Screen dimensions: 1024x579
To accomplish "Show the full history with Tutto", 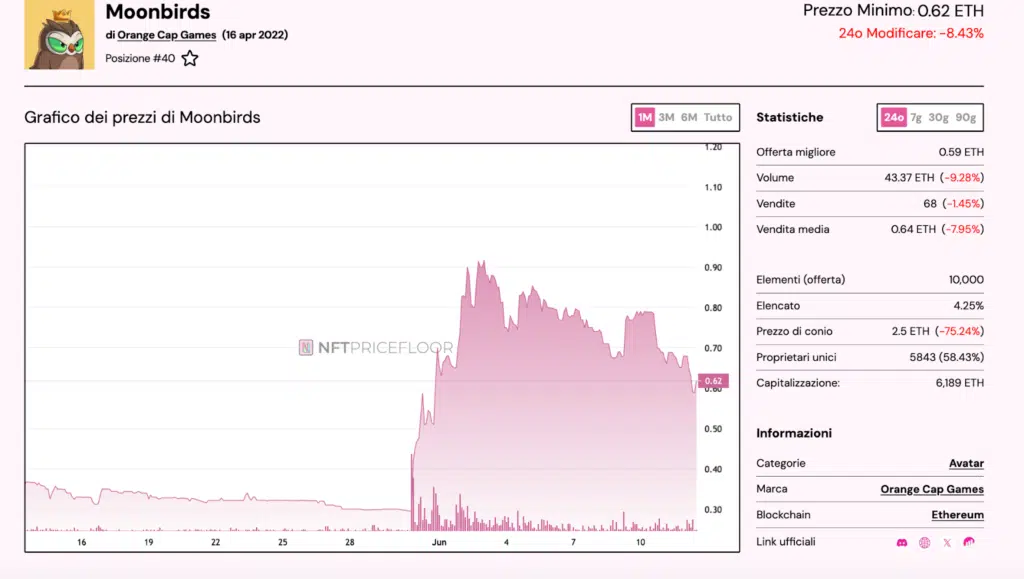I will tap(718, 117).
